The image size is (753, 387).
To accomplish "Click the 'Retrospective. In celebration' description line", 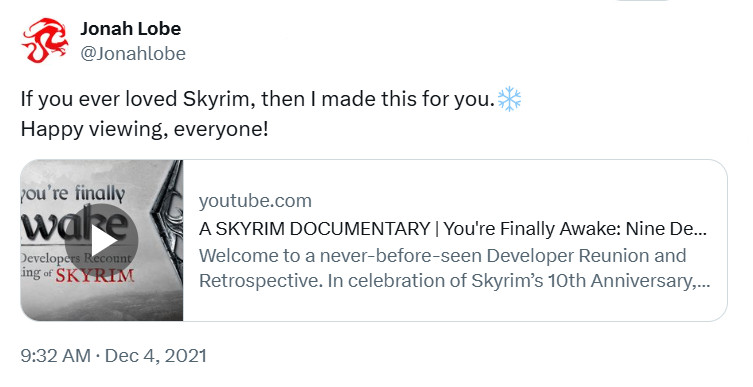I will 454,280.
